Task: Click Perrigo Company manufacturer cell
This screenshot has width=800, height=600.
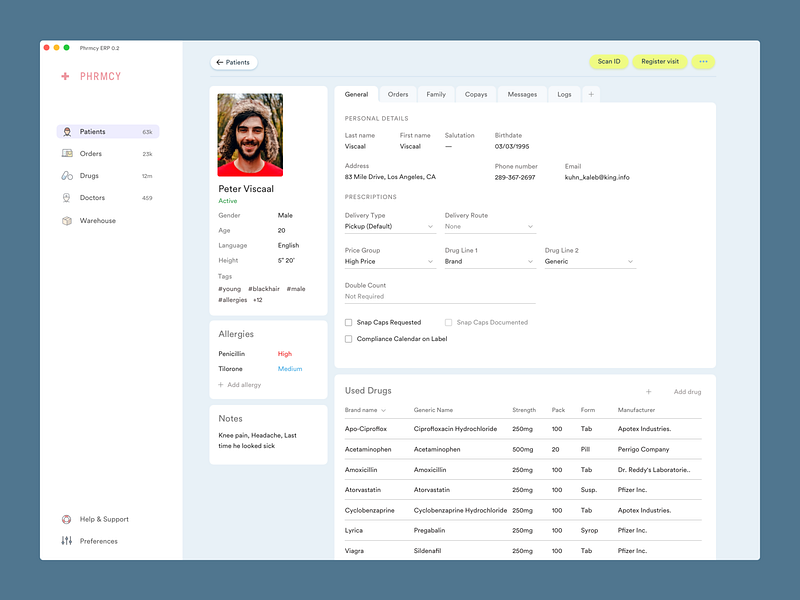Action: [x=643, y=449]
